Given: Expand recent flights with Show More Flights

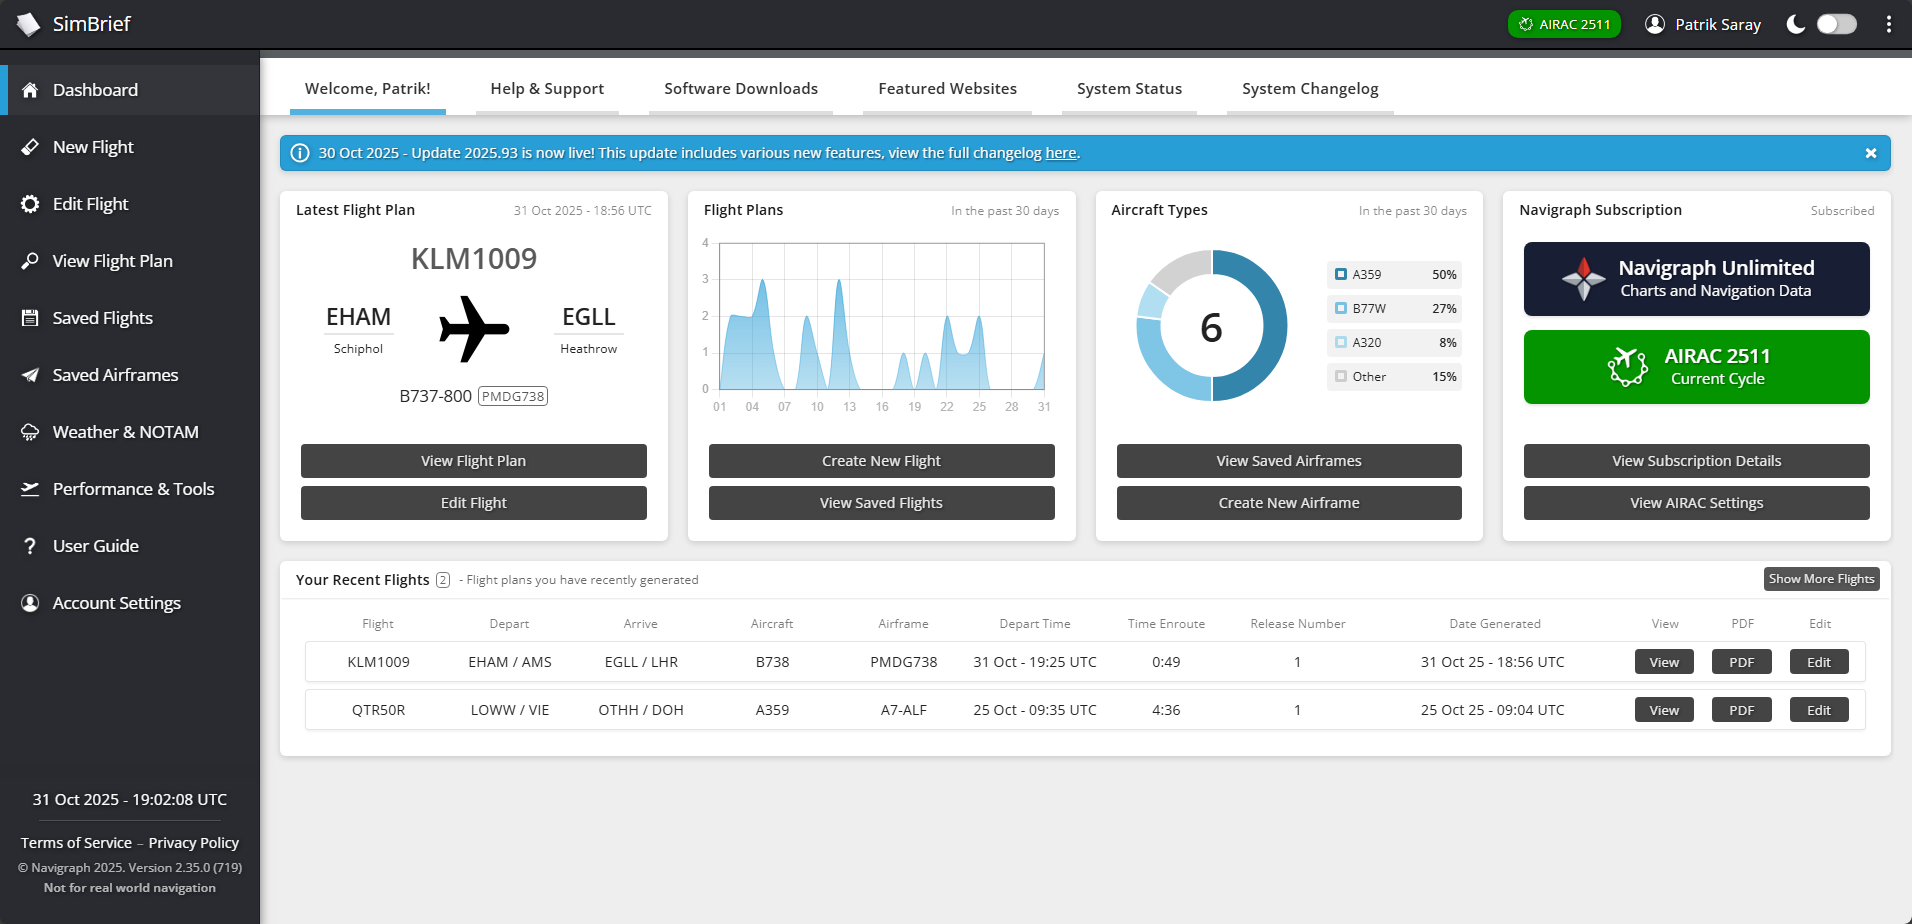Looking at the screenshot, I should pos(1821,579).
